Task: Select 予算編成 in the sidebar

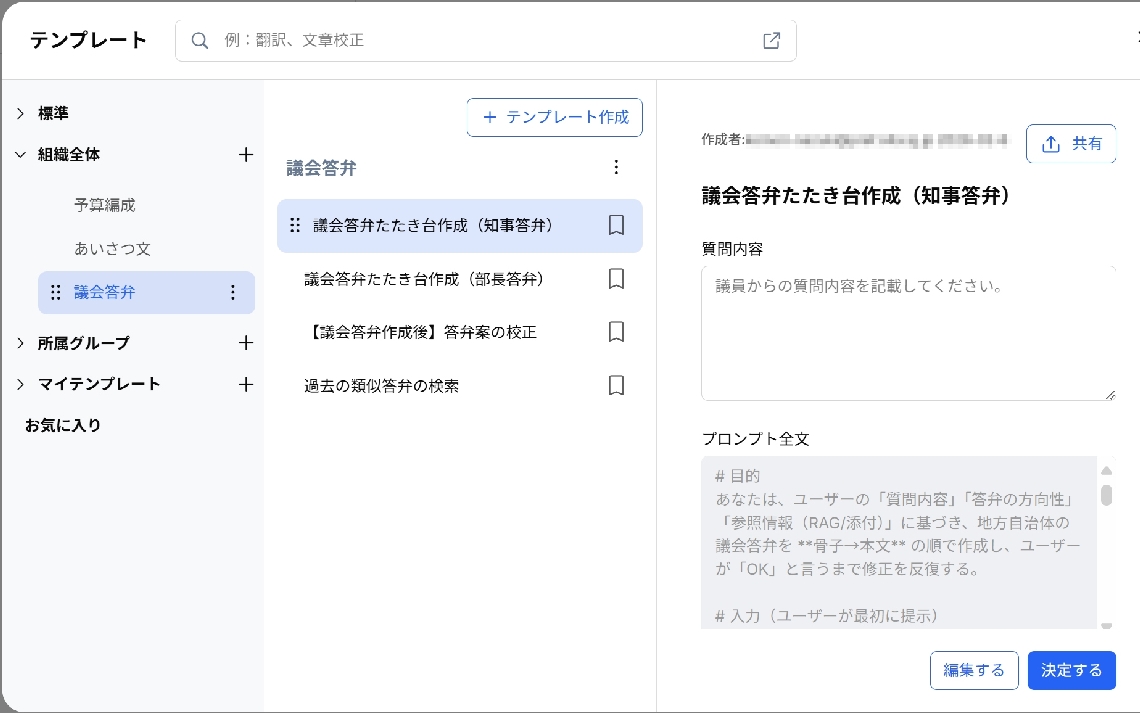Action: coord(104,205)
